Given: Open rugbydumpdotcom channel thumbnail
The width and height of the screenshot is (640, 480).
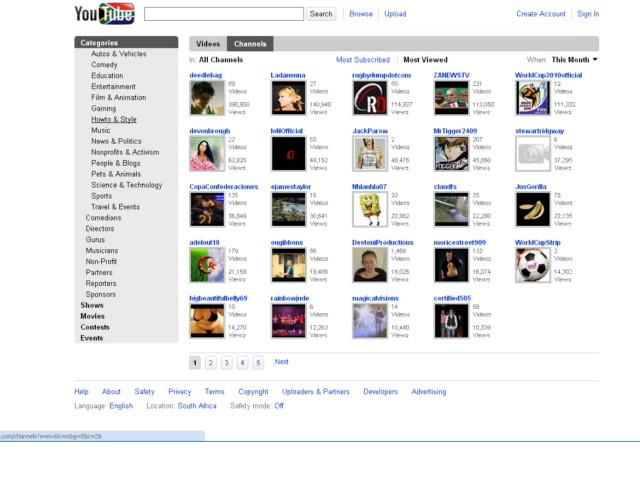Looking at the screenshot, I should click(369, 98).
